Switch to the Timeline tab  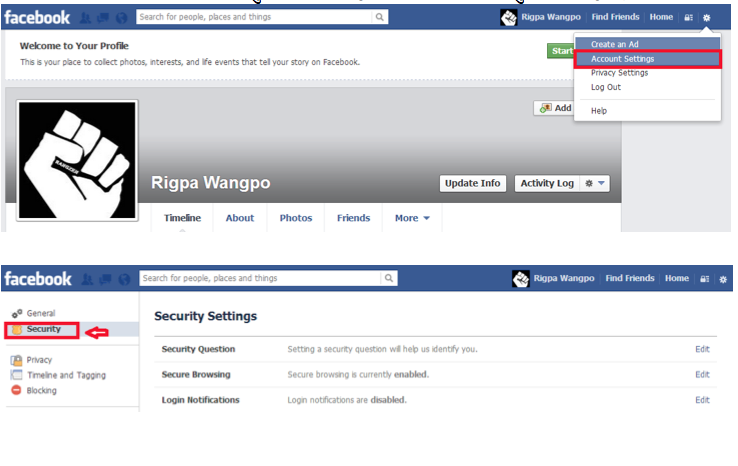[x=182, y=218]
